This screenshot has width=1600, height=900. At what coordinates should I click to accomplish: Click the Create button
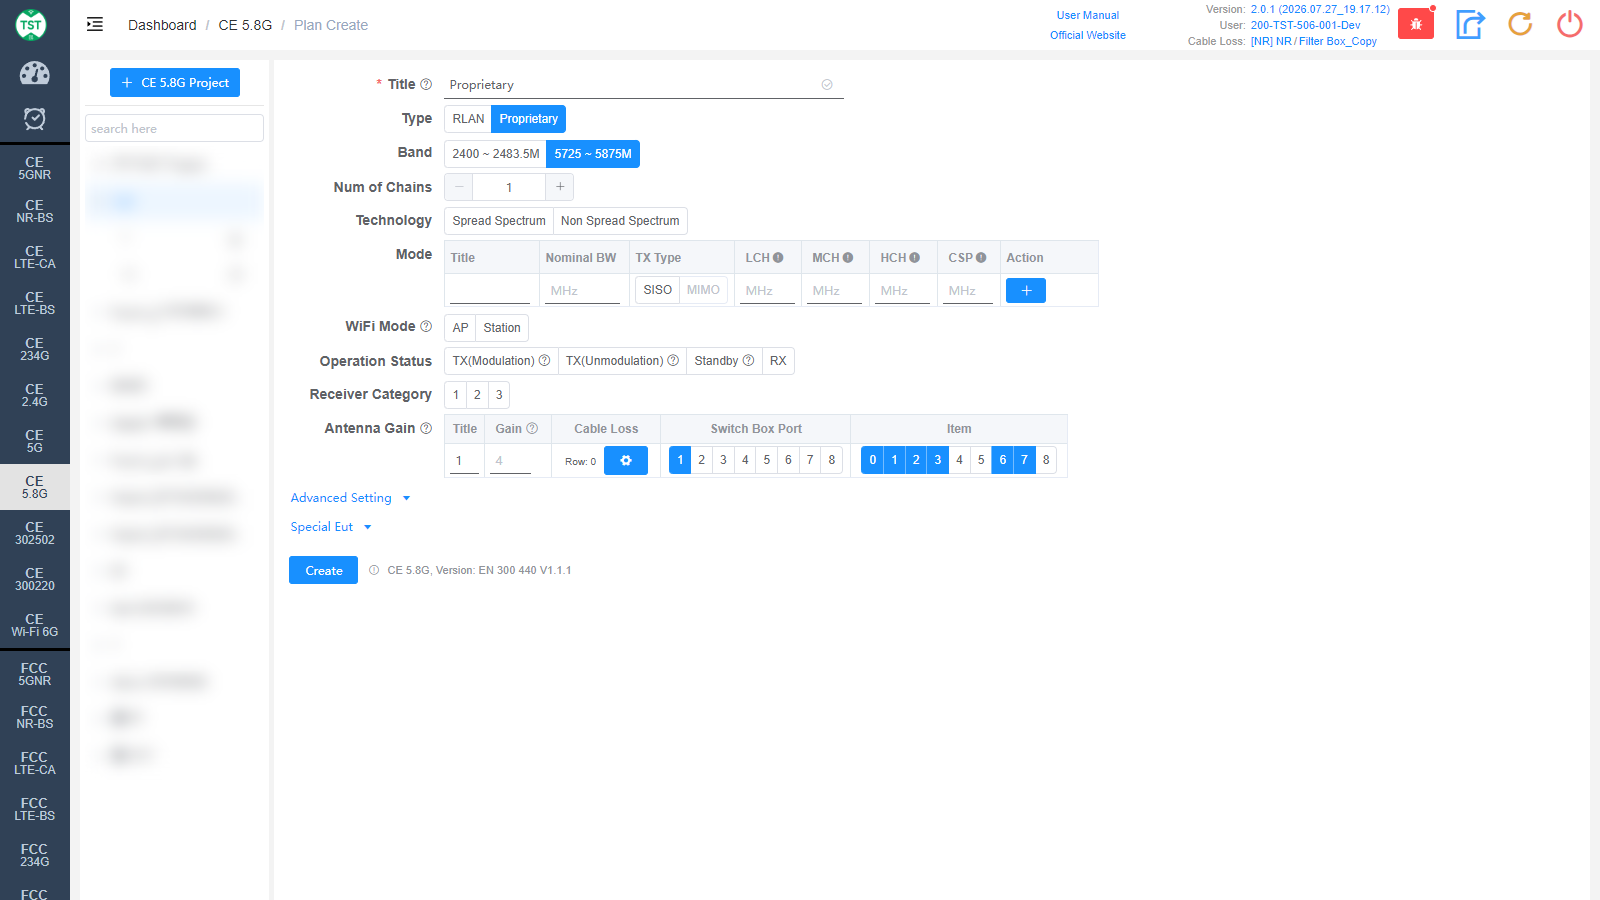pos(323,570)
